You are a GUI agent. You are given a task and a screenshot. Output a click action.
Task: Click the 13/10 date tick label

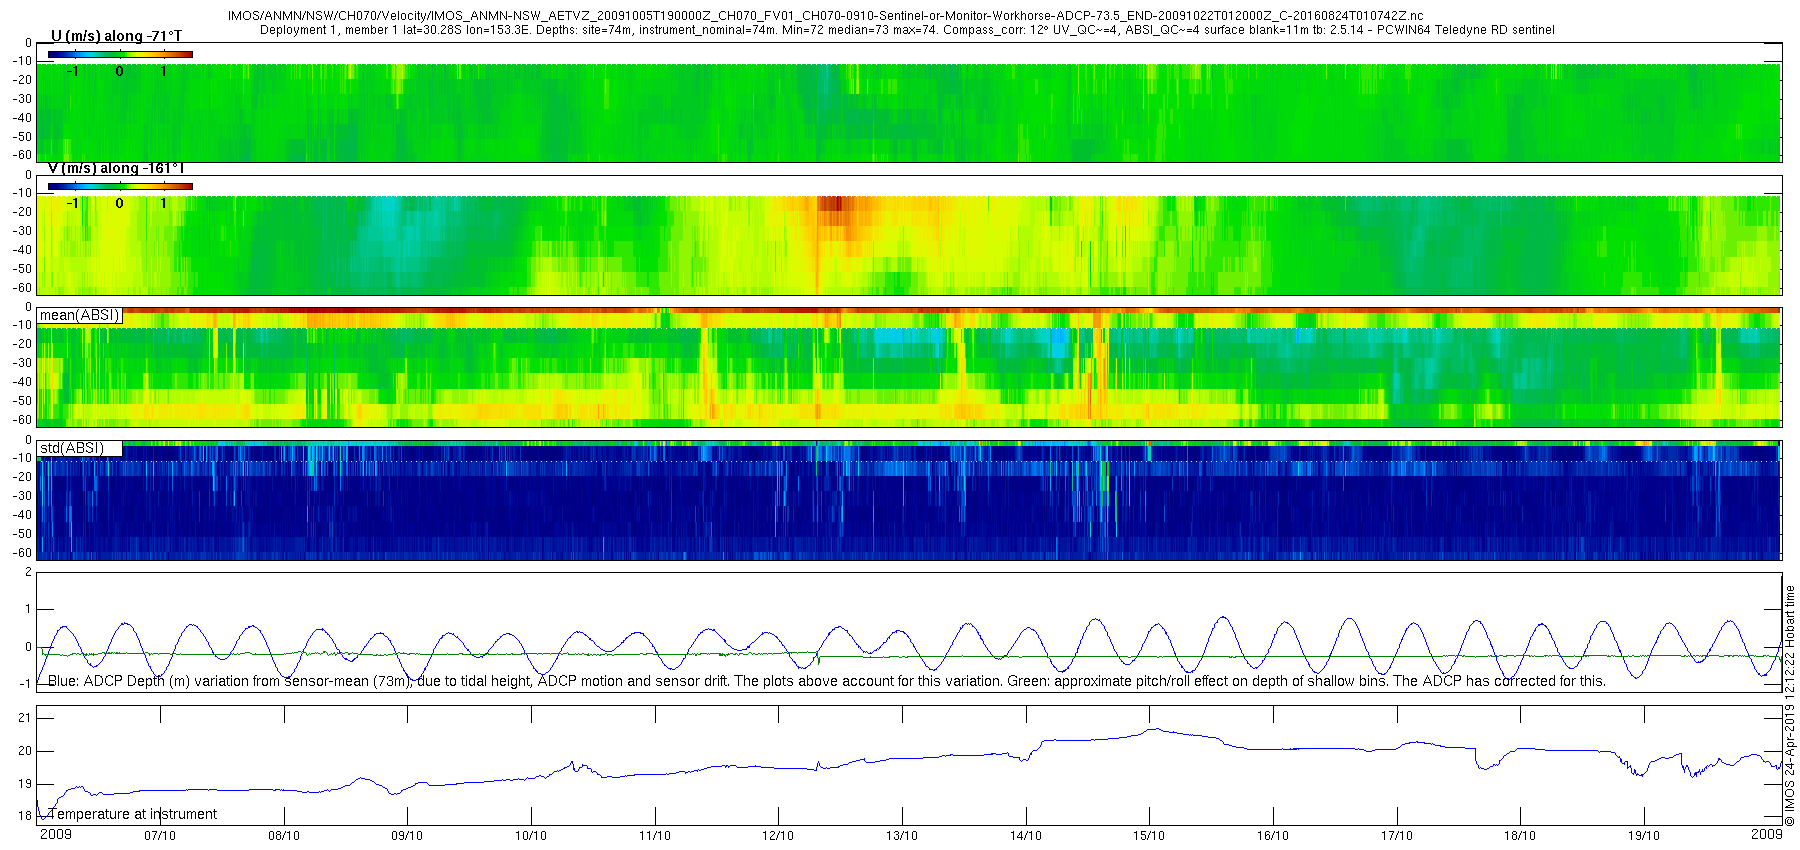pyautogui.click(x=902, y=836)
